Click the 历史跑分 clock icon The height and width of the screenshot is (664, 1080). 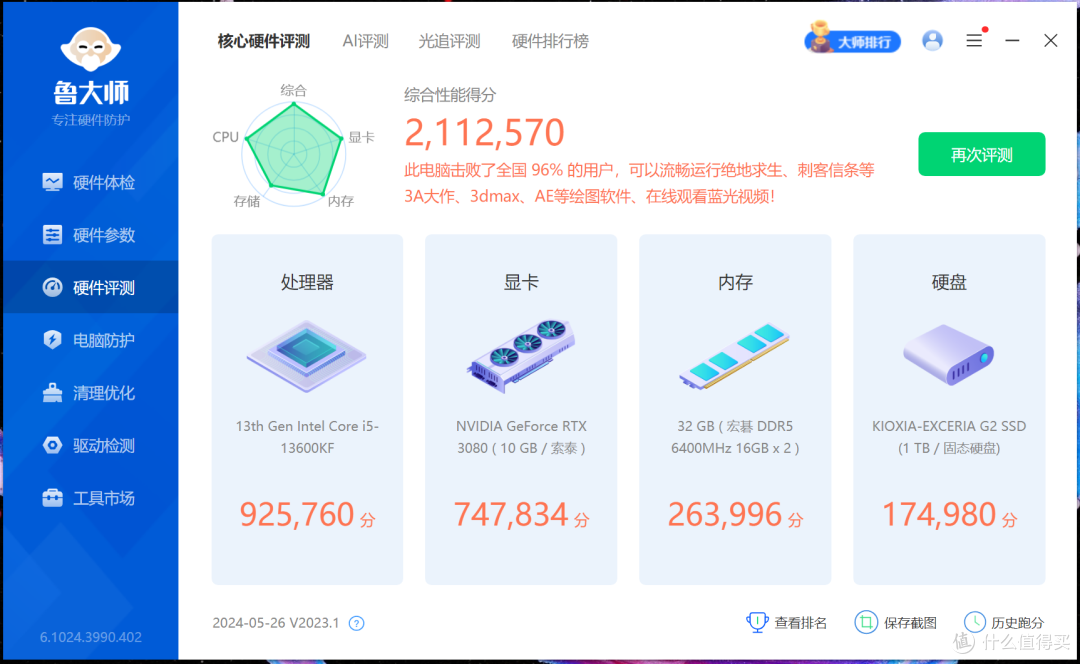click(975, 622)
